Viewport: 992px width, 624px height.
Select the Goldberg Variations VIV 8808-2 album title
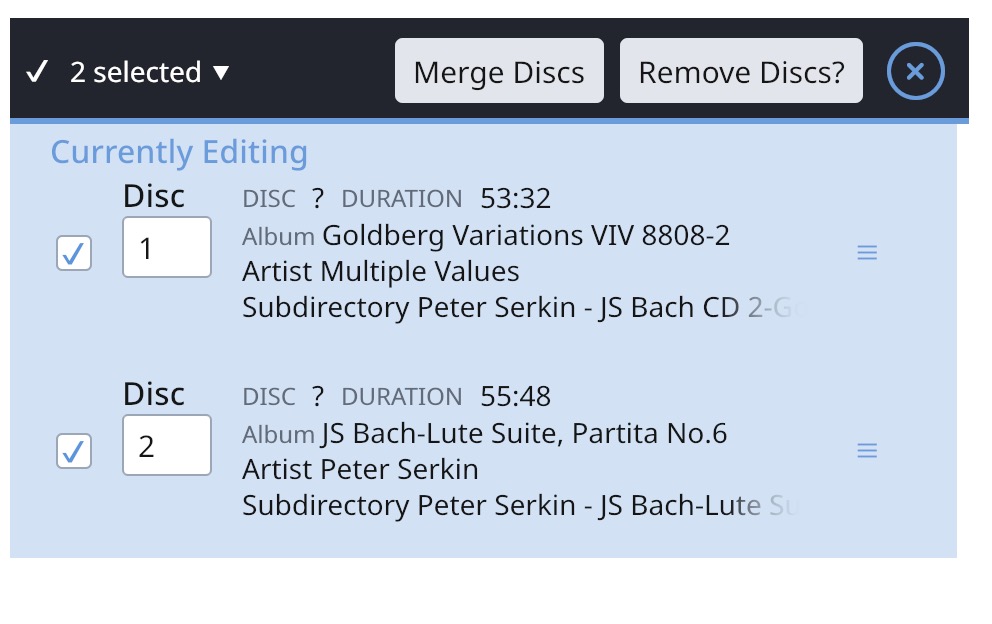(526, 235)
